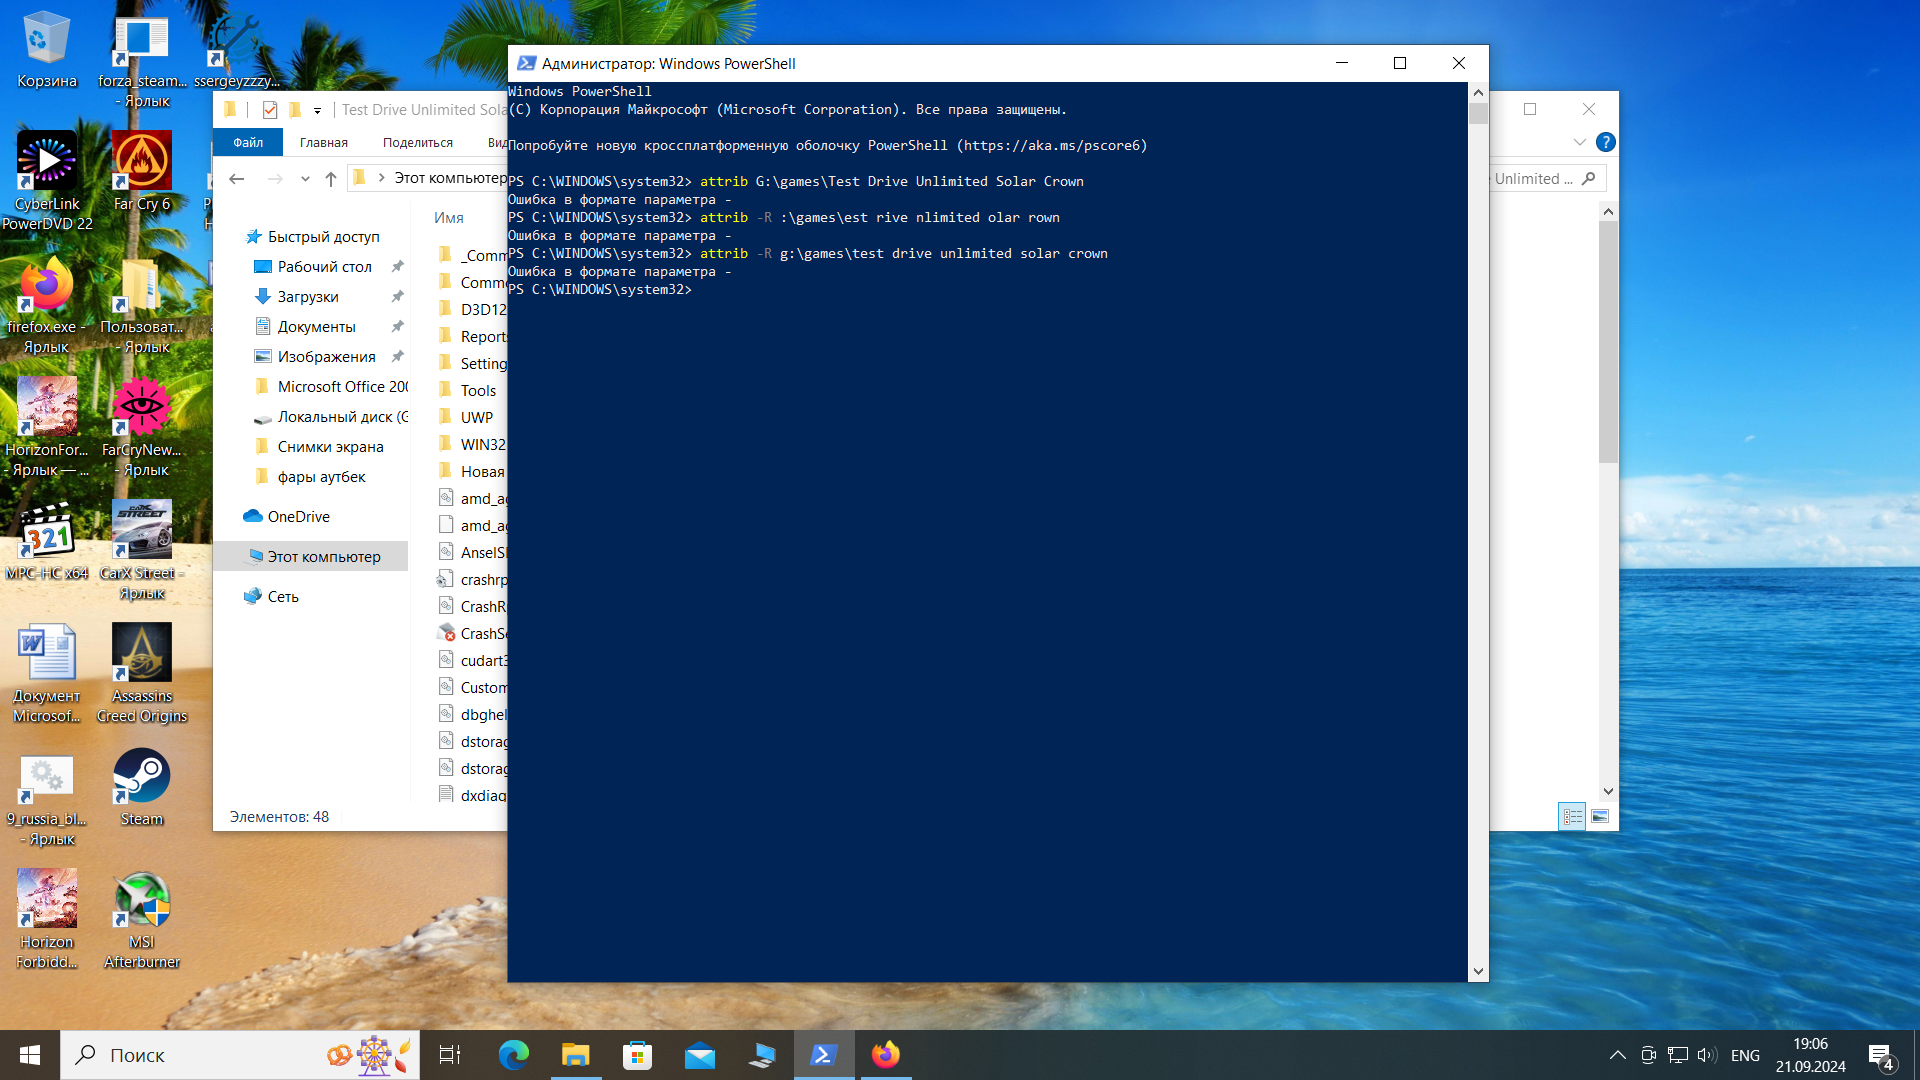
Task: Toggle Task View button on taskbar
Action: click(450, 1055)
